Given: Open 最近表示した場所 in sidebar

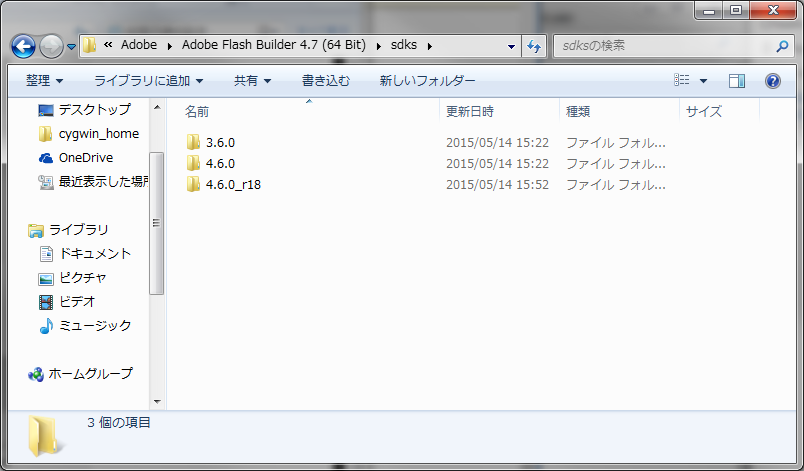Looking at the screenshot, I should 103,181.
